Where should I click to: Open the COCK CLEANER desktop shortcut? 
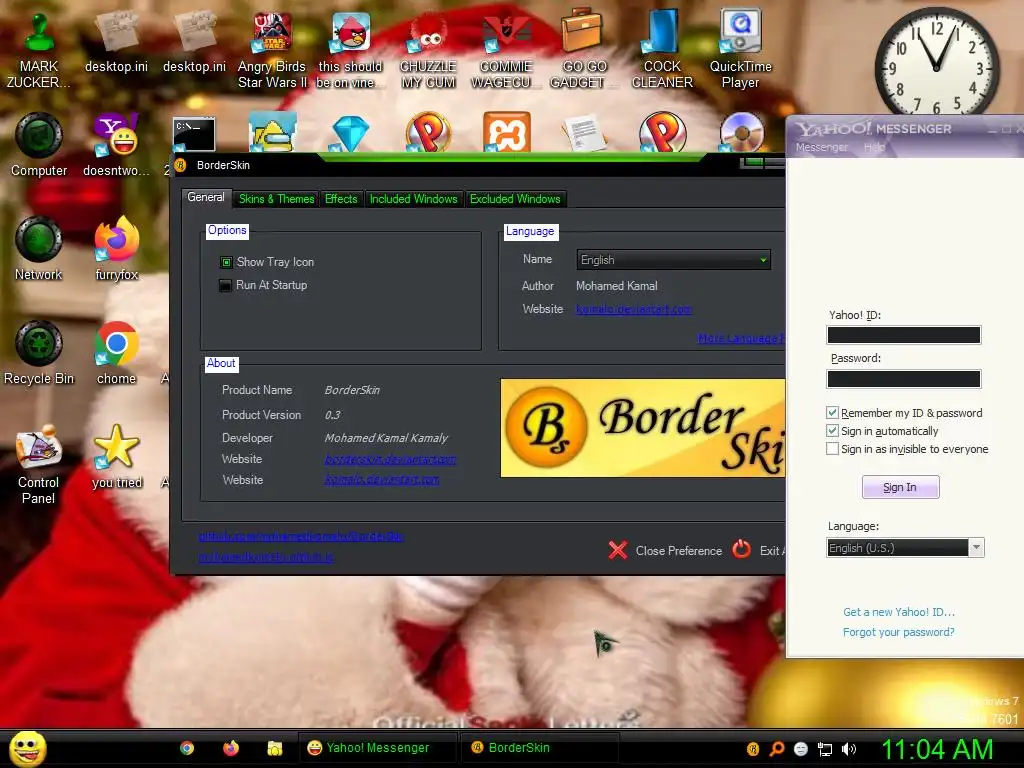click(x=662, y=50)
